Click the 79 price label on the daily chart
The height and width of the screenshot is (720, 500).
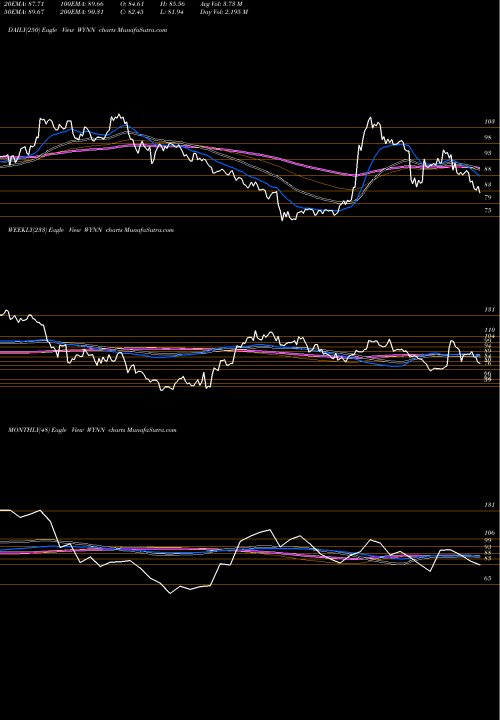[x=489, y=197]
